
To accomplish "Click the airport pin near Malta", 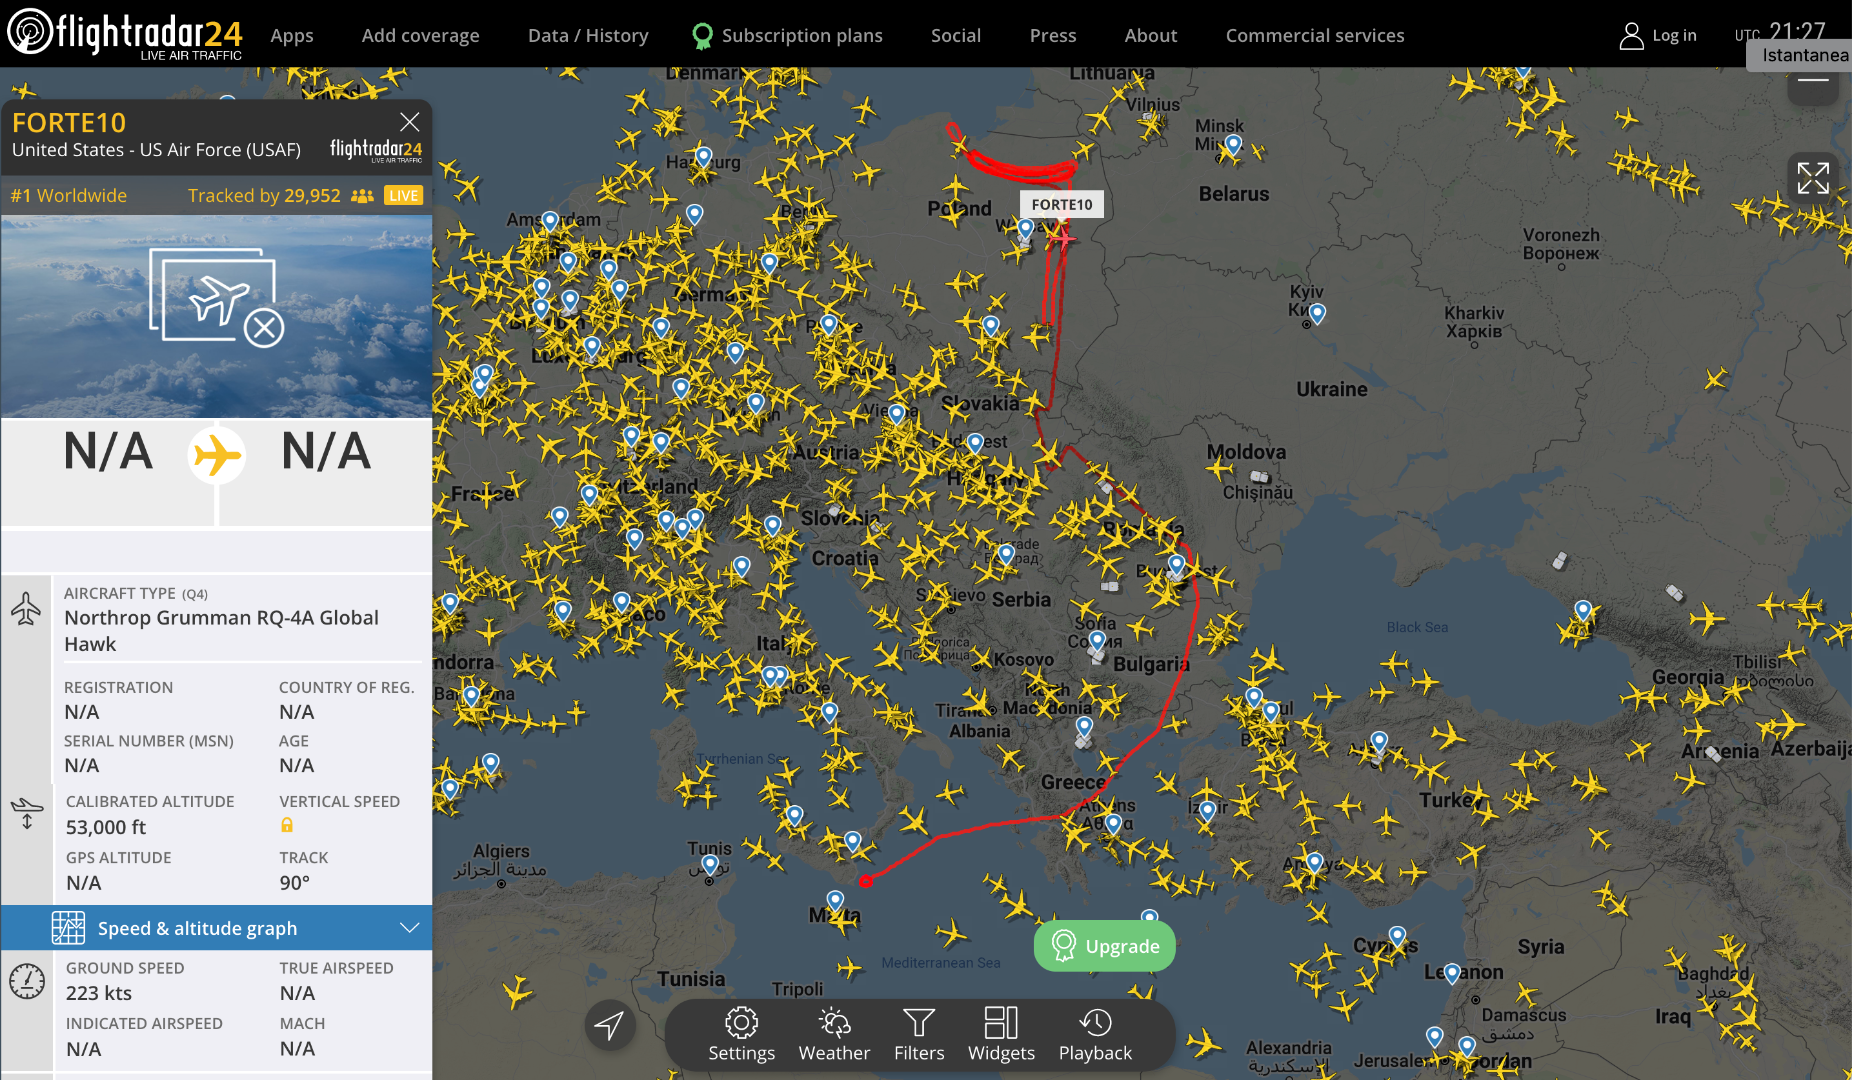I will (835, 901).
